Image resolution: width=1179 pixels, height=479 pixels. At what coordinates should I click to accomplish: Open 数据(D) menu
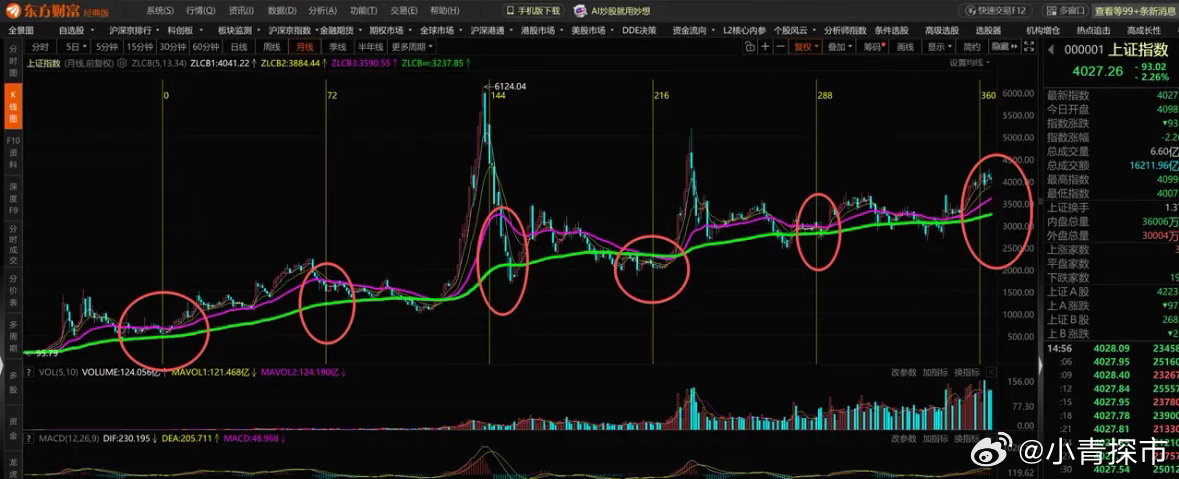[x=281, y=11]
